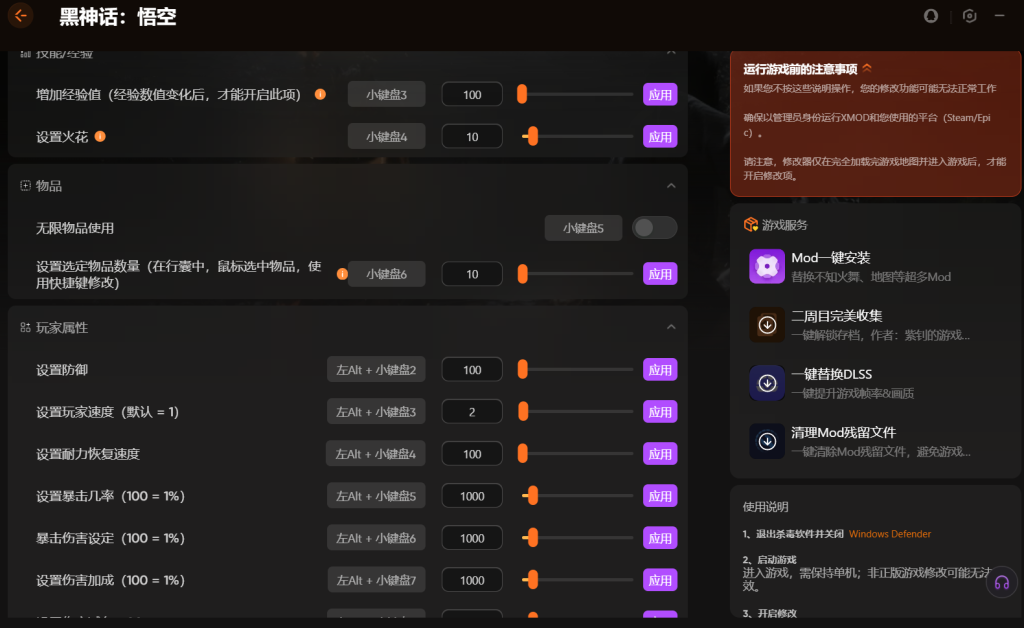1024x628 pixels.
Task: Click the 设置玩家速度 slider handle
Action: pyautogui.click(x=523, y=411)
